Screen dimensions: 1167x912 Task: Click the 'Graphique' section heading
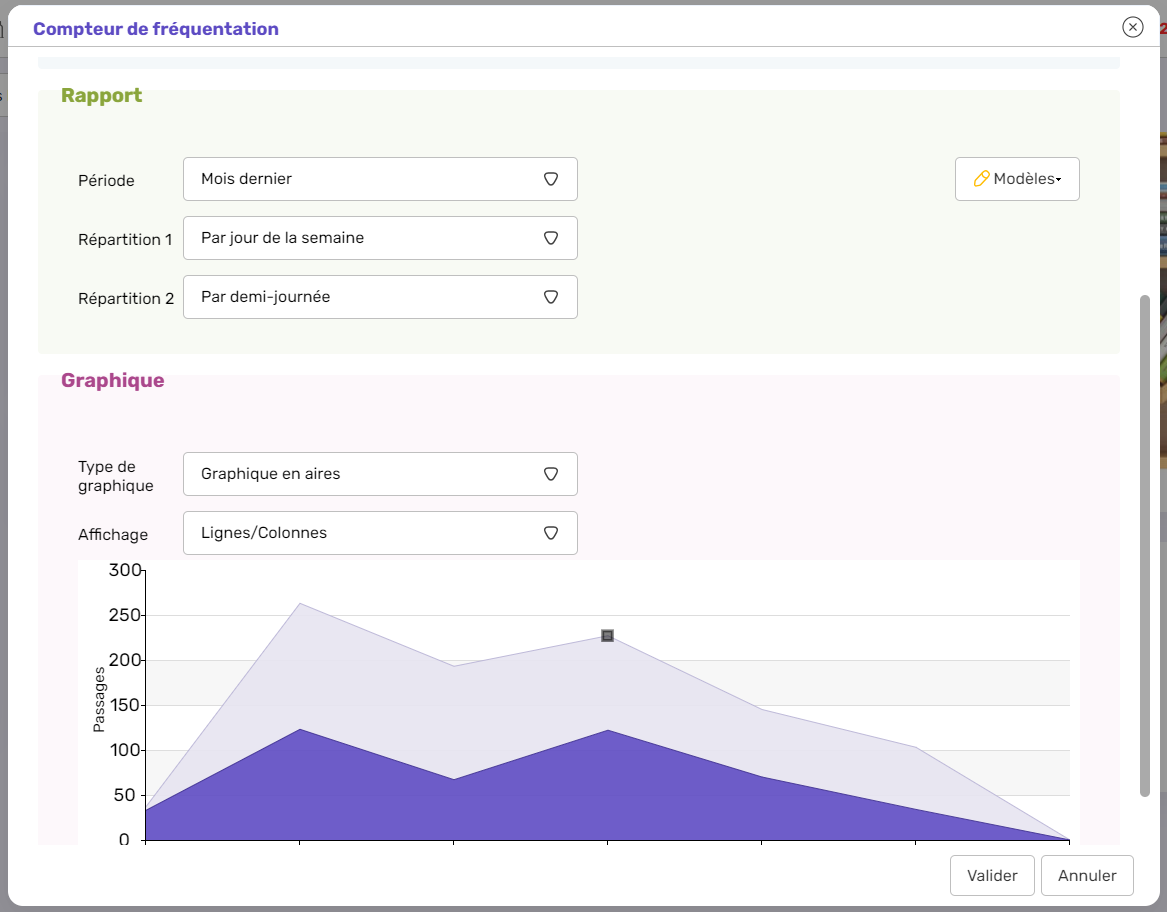[113, 381]
